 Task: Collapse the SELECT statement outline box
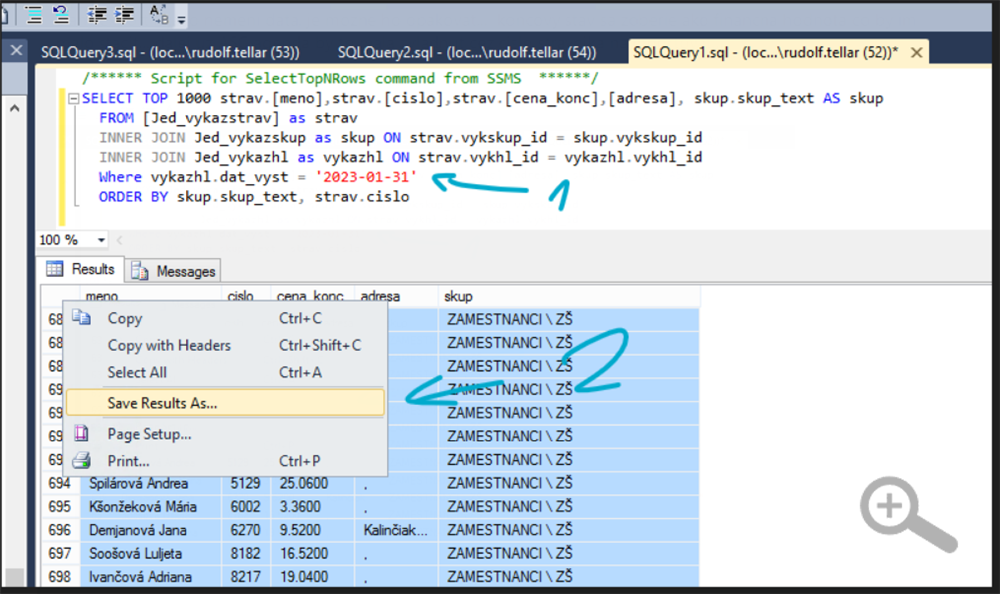[73, 98]
